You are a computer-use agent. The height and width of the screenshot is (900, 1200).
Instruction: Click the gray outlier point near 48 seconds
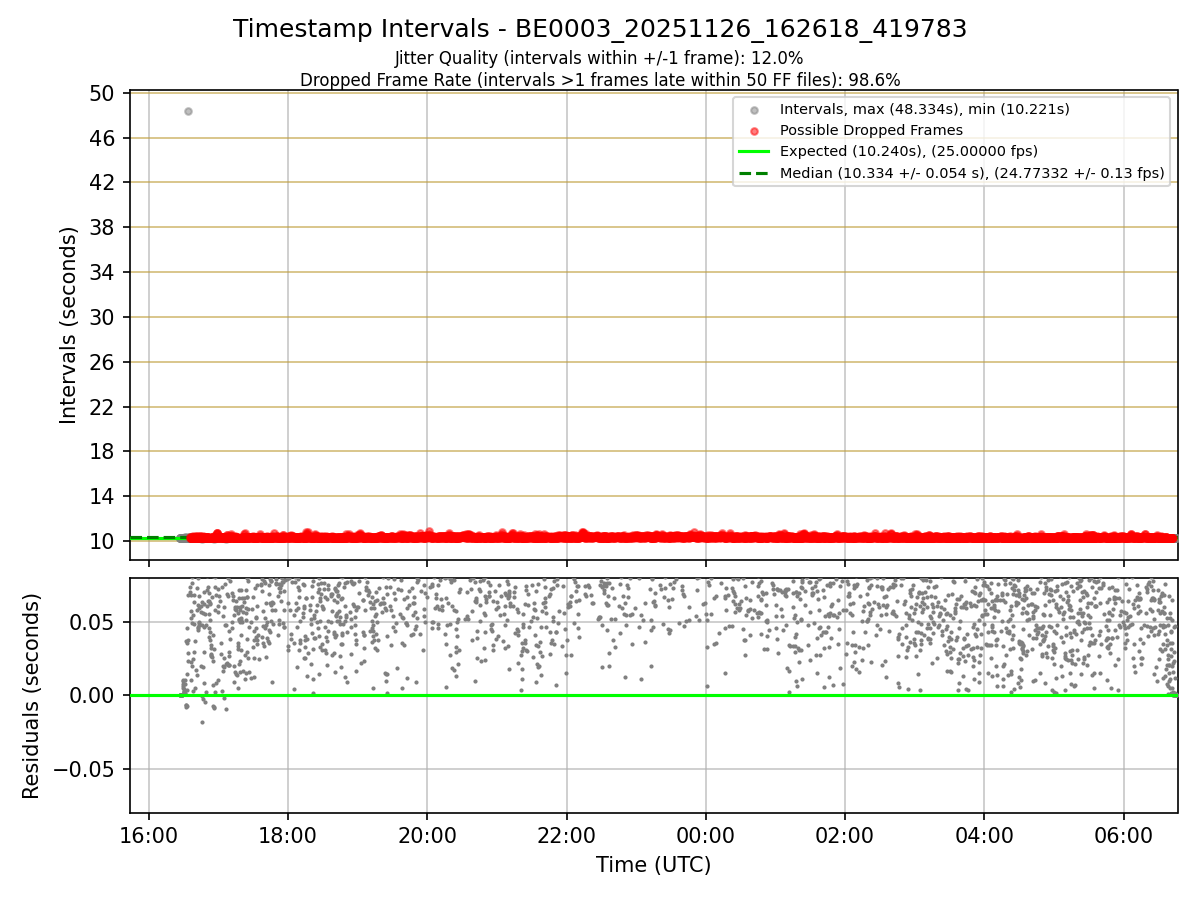188,111
